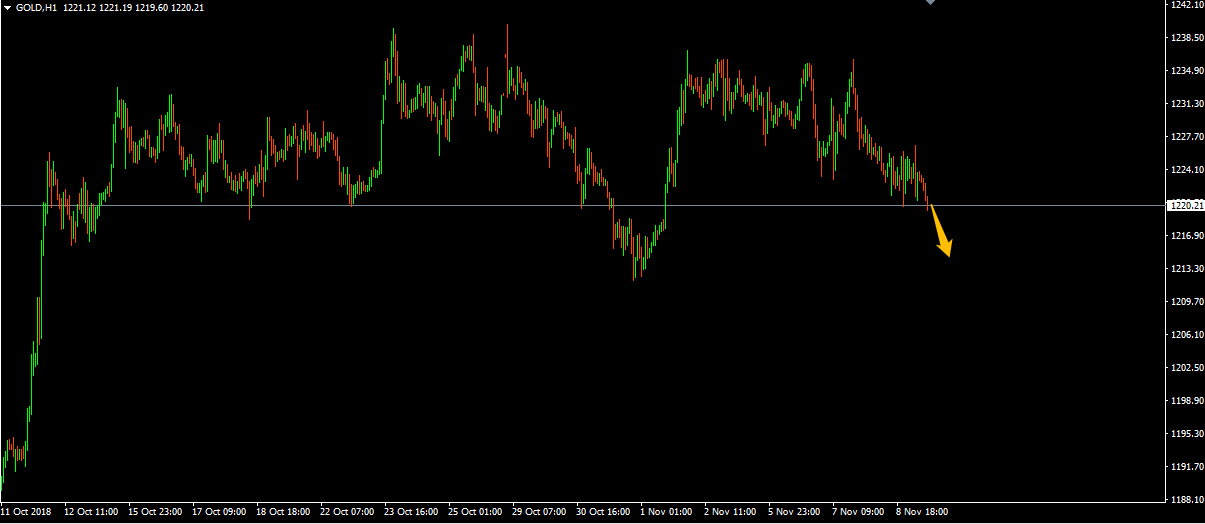Click the 11 Oct 2018 time label
Screen dimensions: 1205x524
click(27, 512)
